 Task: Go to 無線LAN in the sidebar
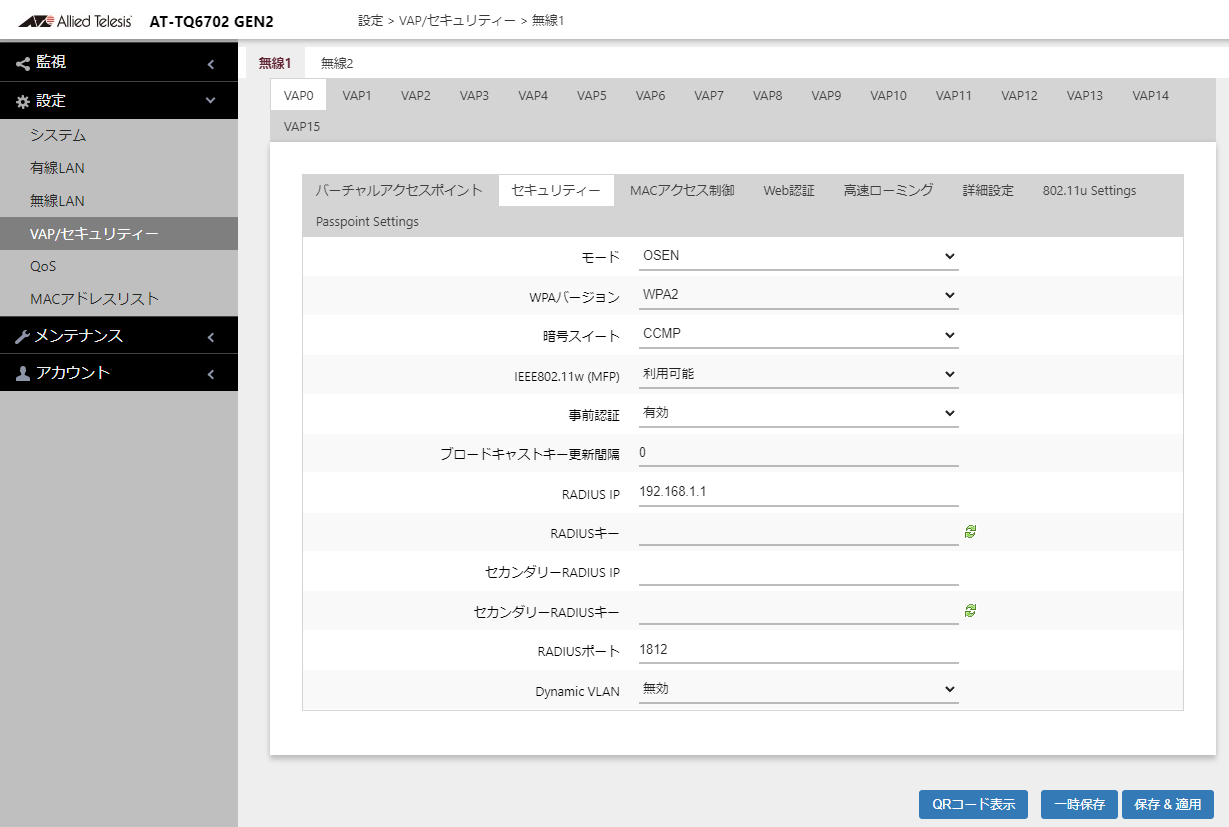[x=119, y=201]
